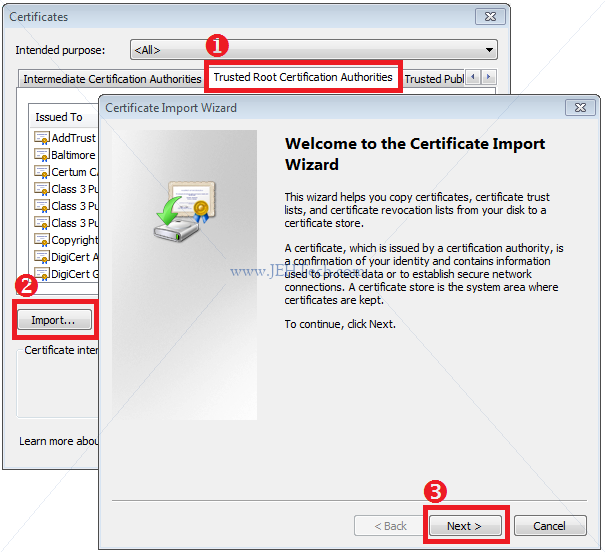Click the Intended purpose dropdown arrow
Image resolution: width=605 pixels, height=552 pixels.
[489, 50]
